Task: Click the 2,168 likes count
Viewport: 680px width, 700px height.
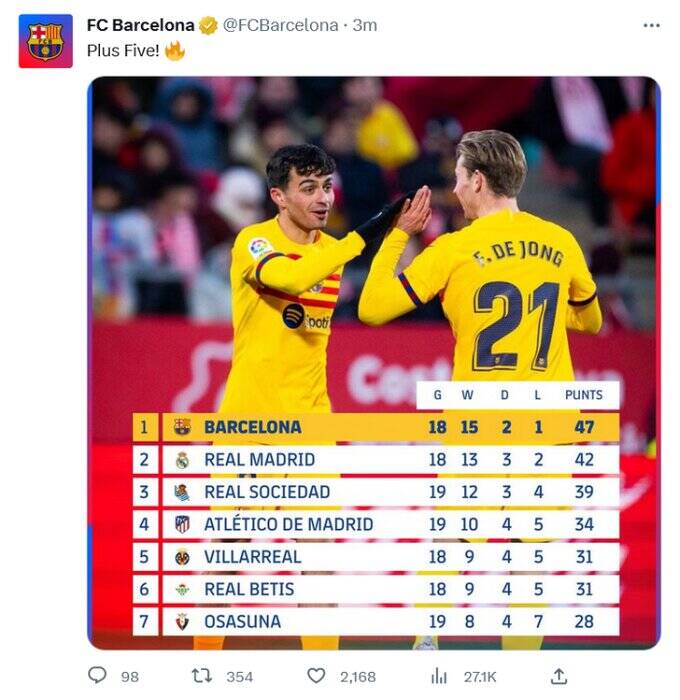Action: (358, 677)
